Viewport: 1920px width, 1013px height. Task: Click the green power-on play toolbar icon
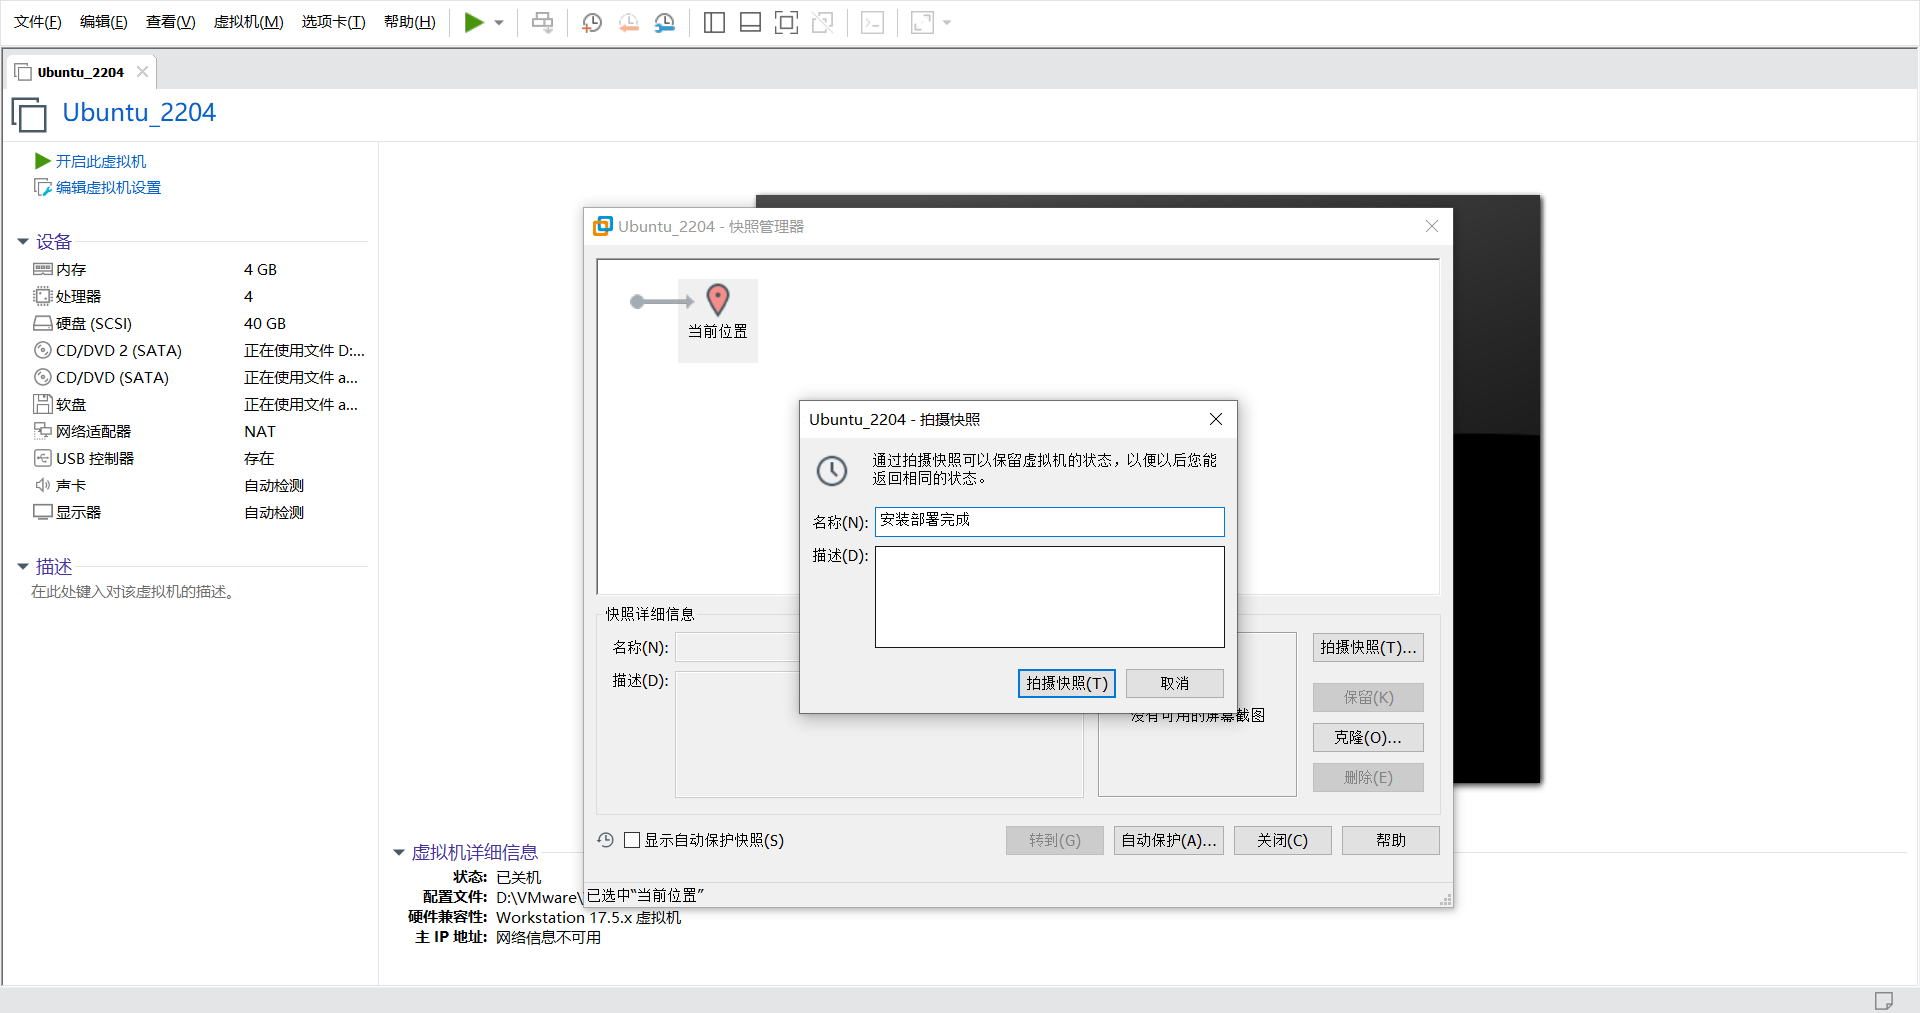pyautogui.click(x=474, y=22)
